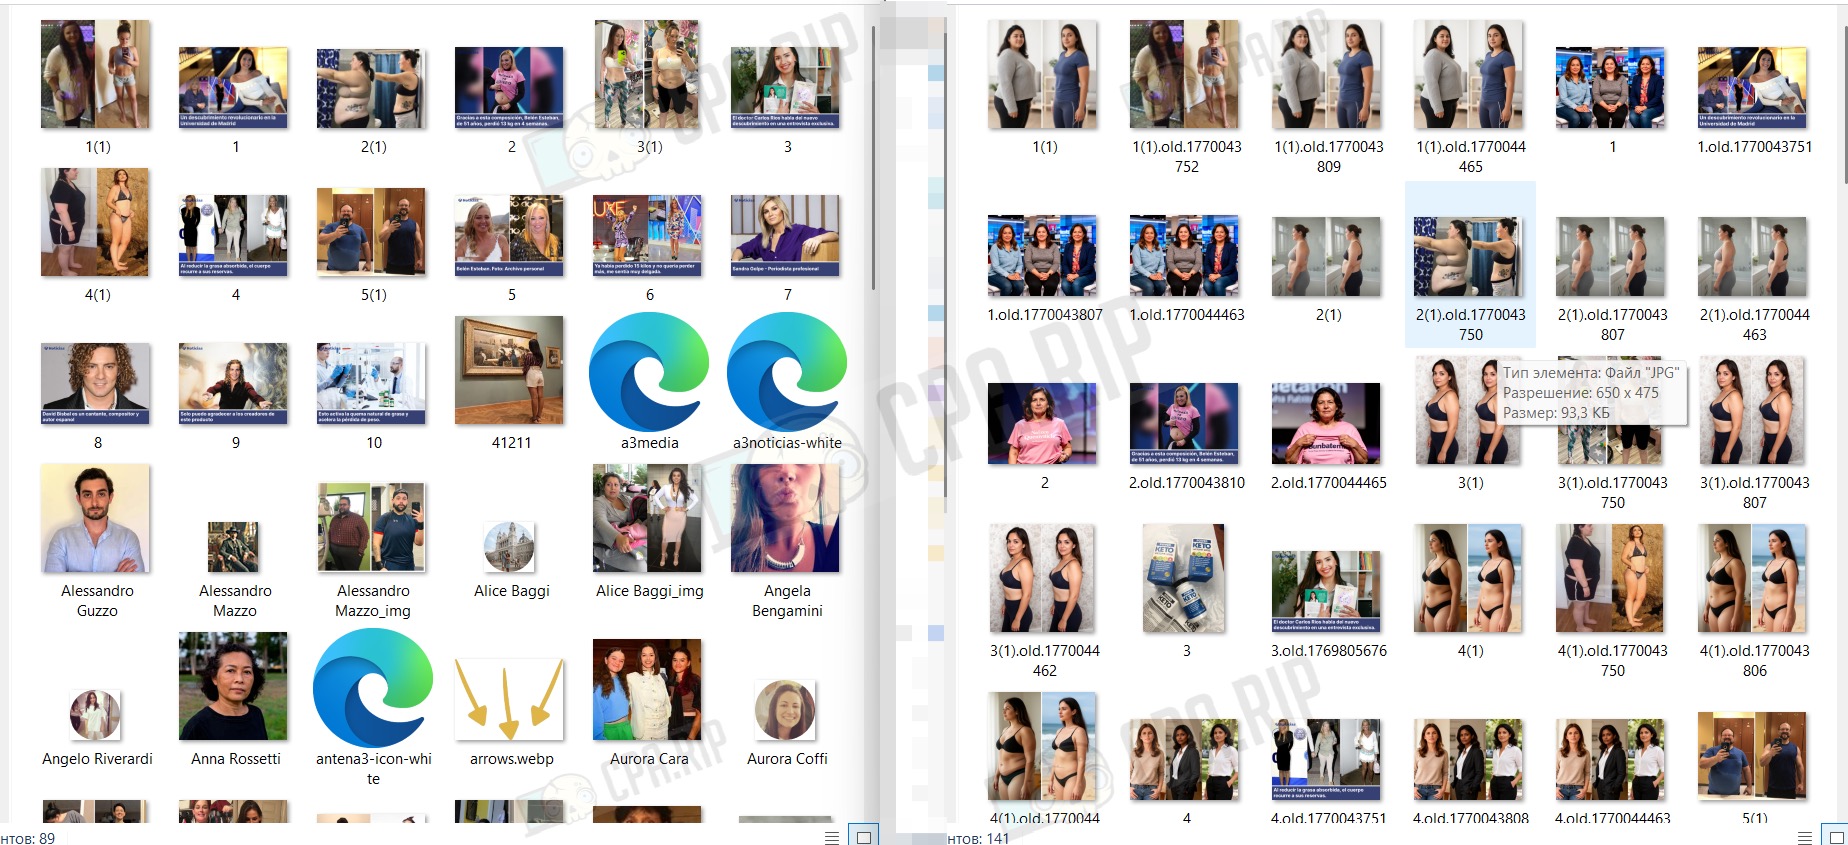Select the small Alessandro Mazzo image file
The height and width of the screenshot is (845, 1848).
tap(233, 547)
